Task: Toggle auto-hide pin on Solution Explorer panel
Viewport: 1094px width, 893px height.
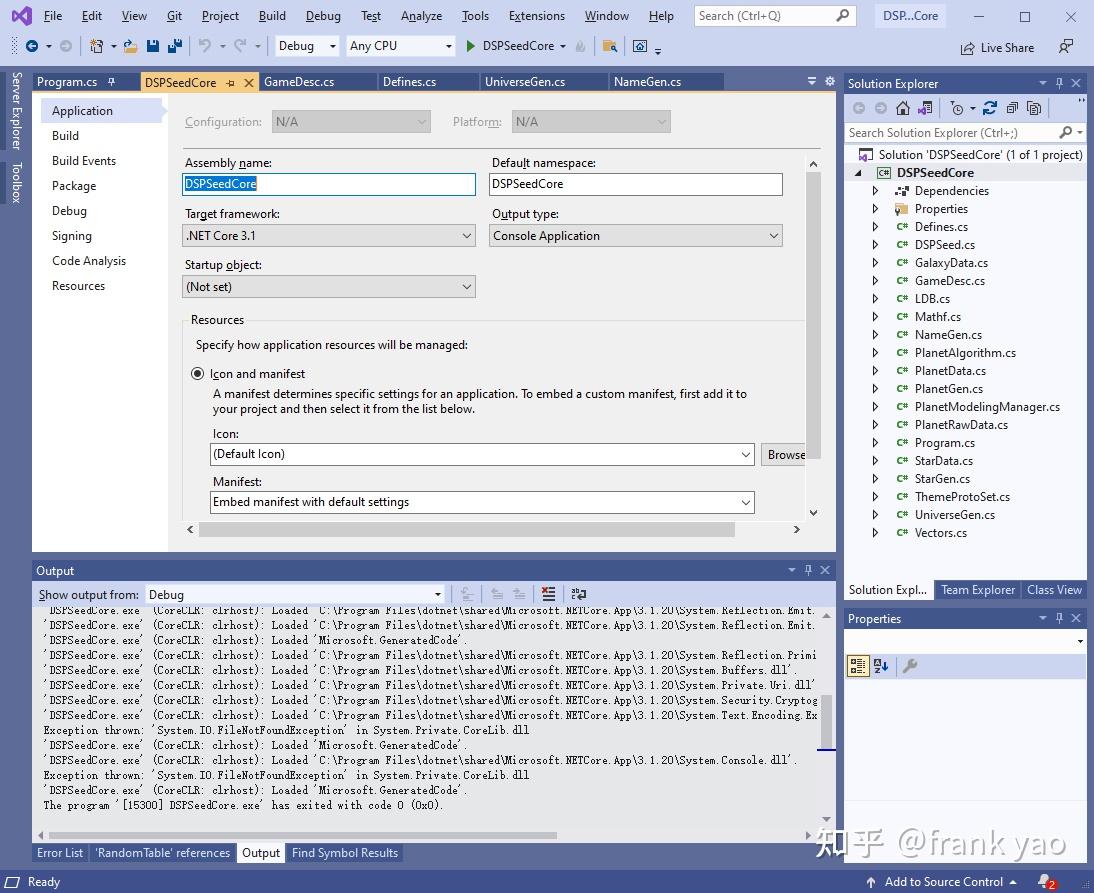Action: [x=1059, y=83]
